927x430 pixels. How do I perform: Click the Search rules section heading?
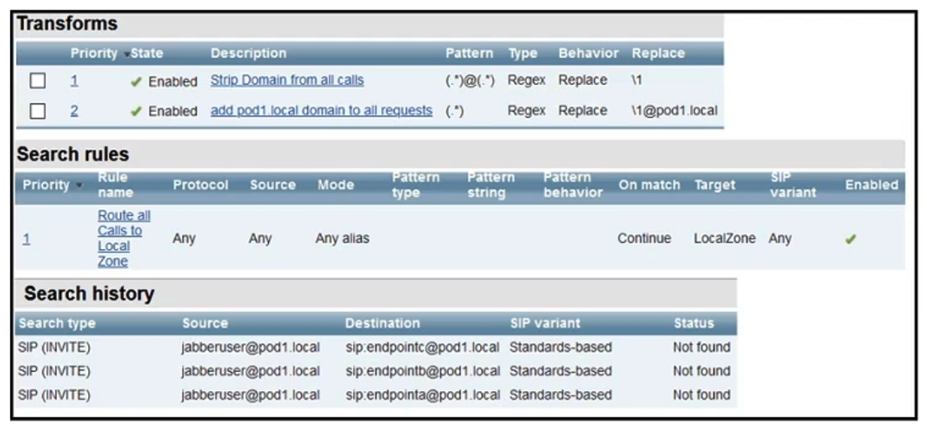(x=73, y=154)
